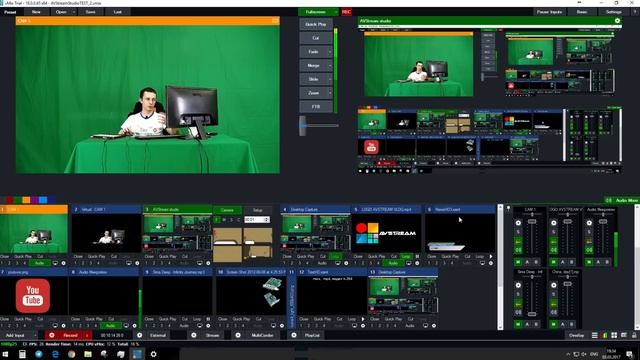This screenshot has height=360, width=640.
Task: Click the Quick Play transition button
Action: coord(316,24)
